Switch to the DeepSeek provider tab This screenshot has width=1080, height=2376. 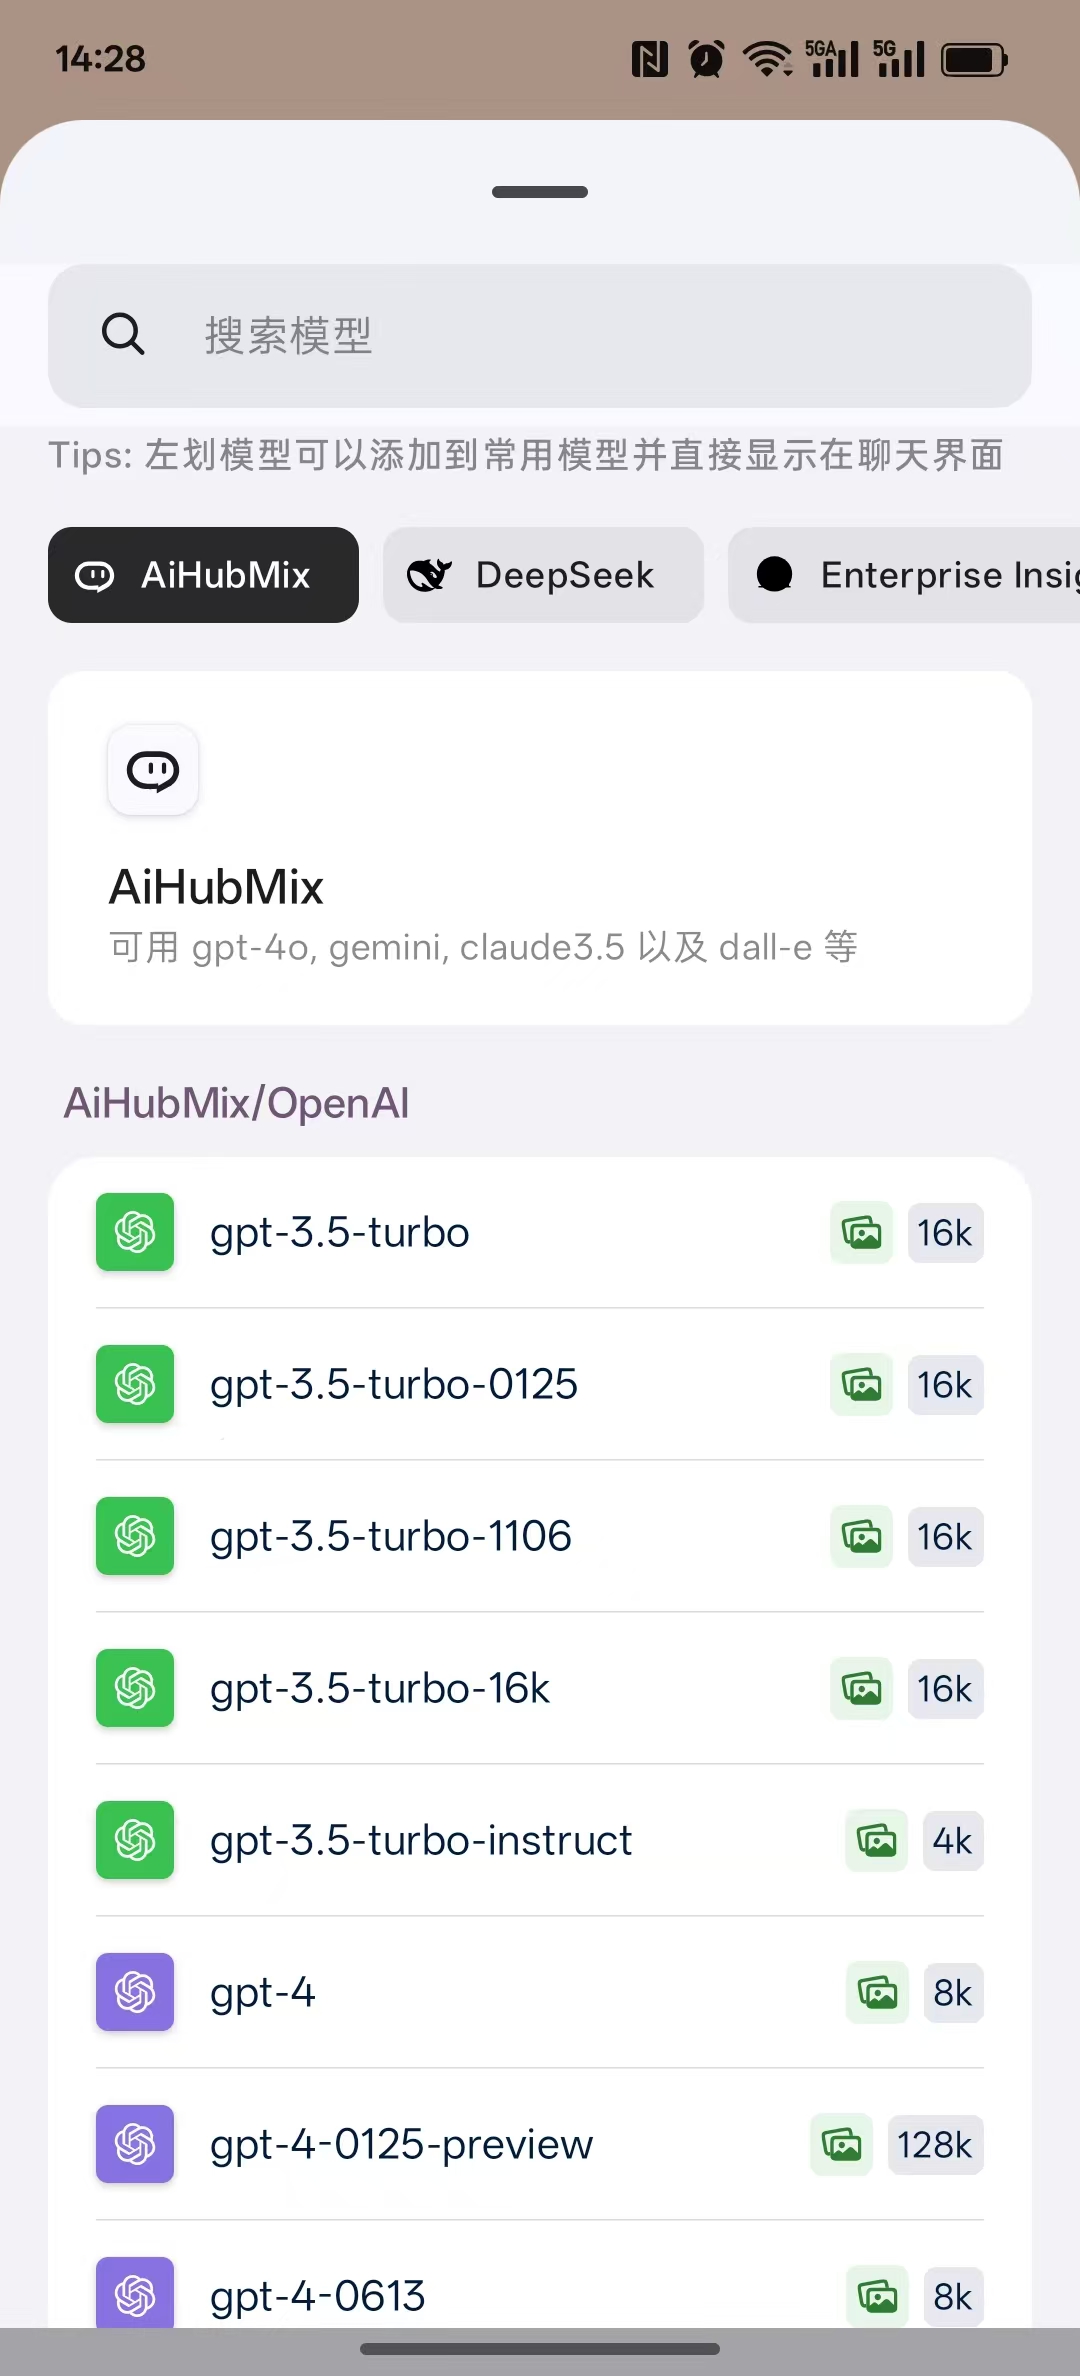point(543,575)
